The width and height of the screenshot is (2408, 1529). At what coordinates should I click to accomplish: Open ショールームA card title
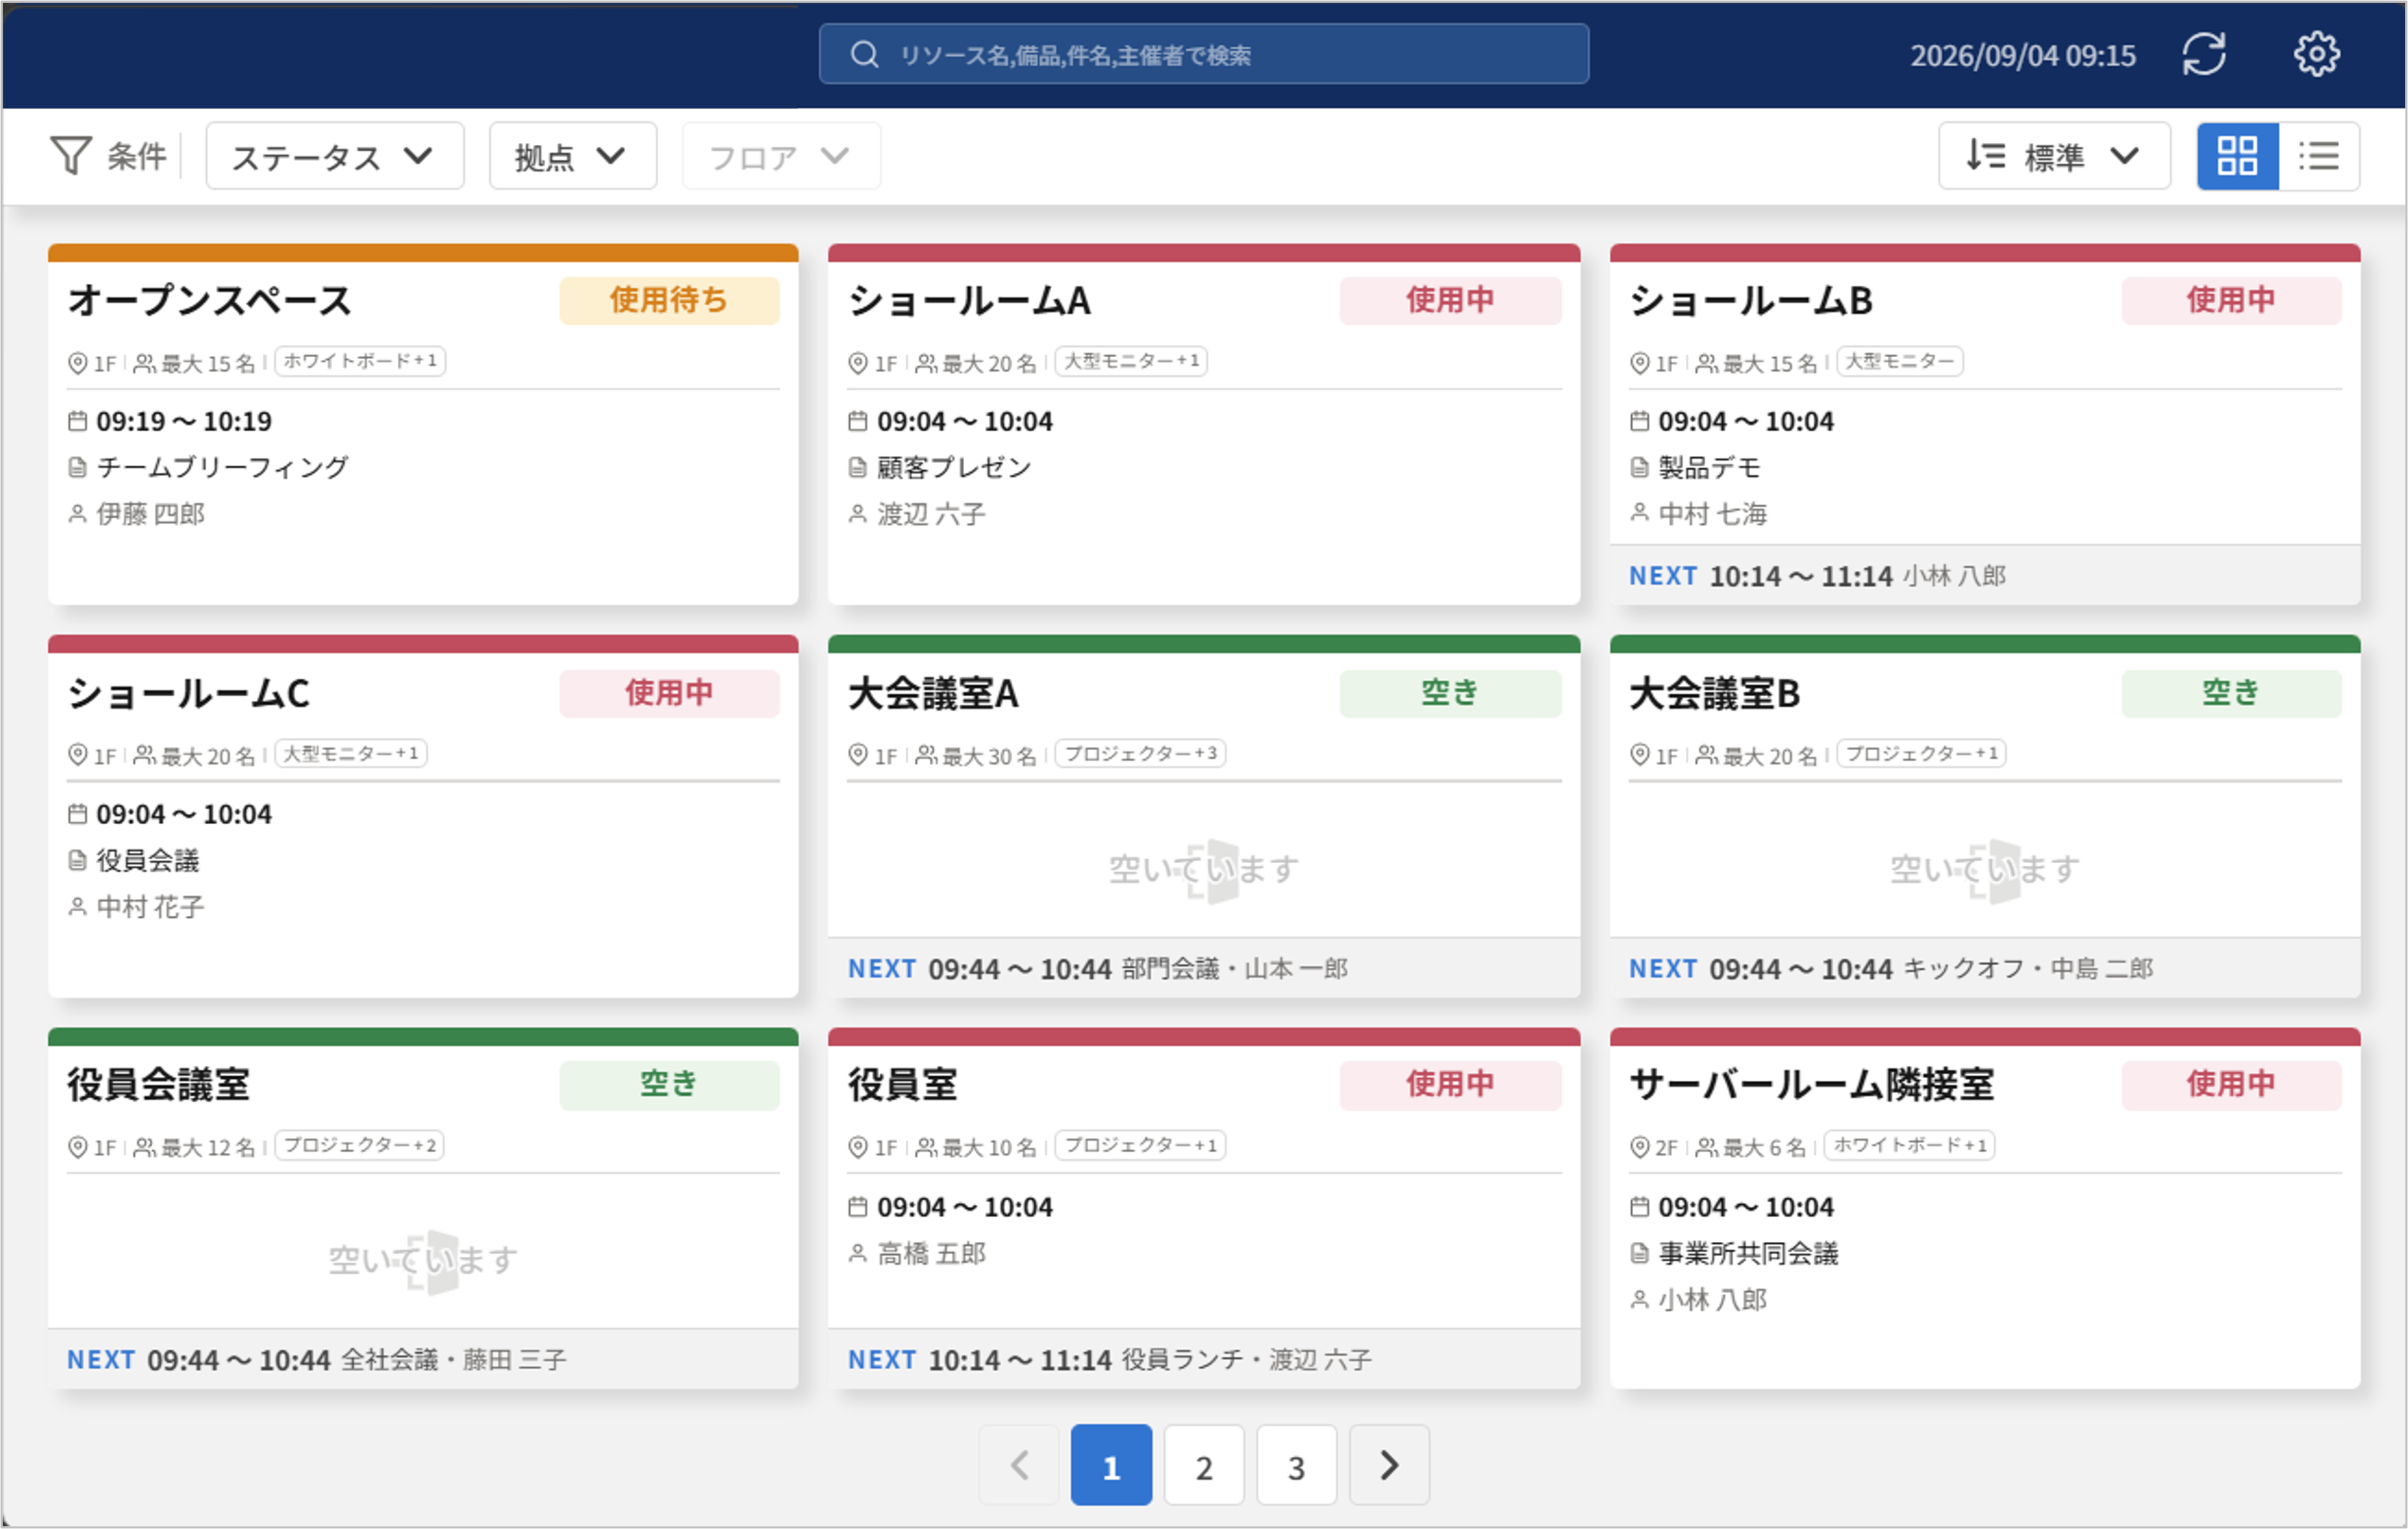click(969, 301)
